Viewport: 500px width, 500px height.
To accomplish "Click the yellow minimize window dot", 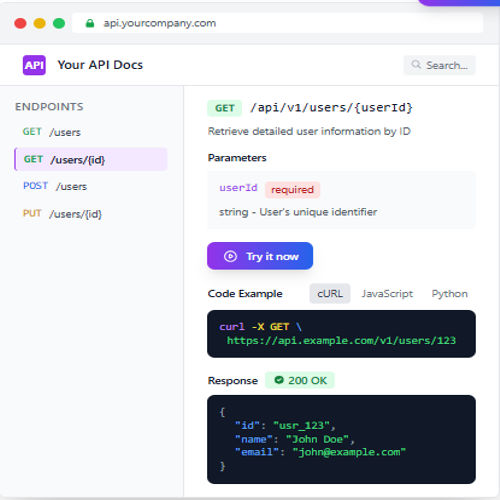I will (x=40, y=23).
